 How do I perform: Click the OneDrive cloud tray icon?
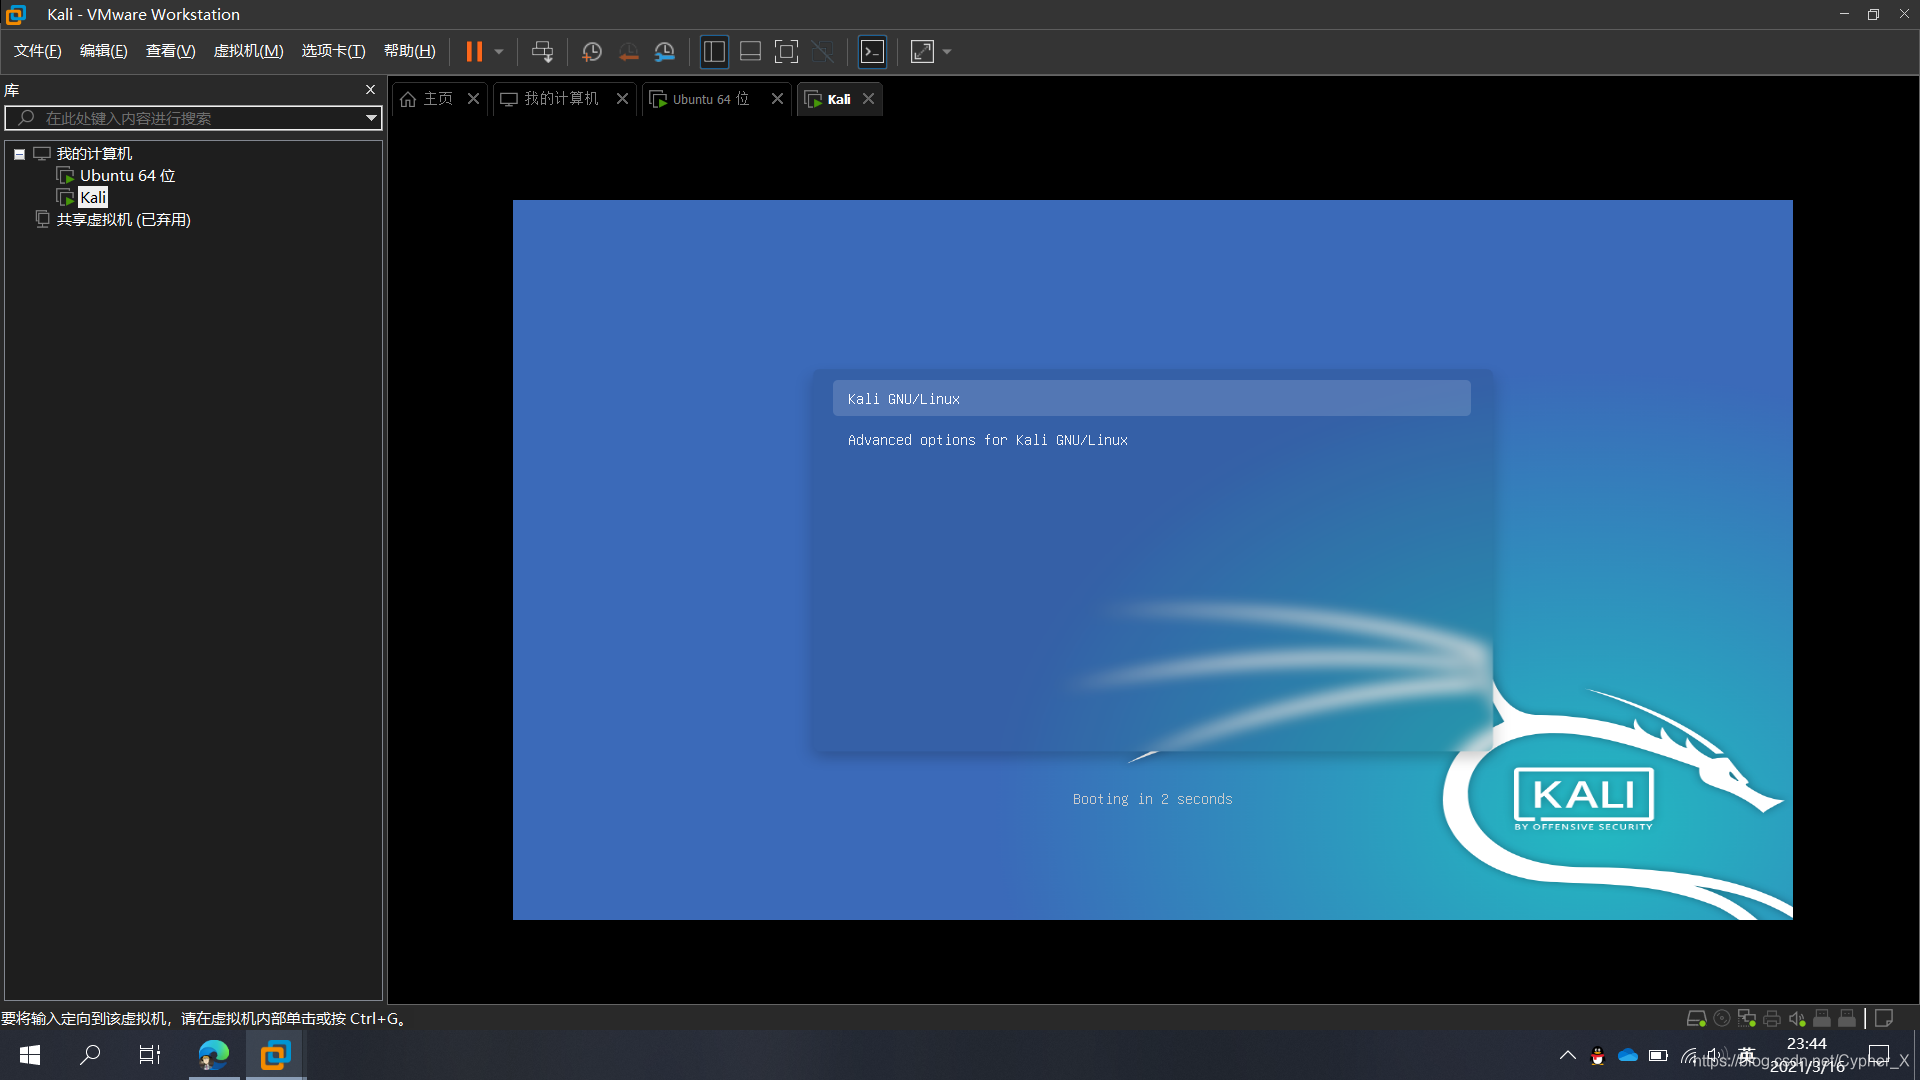(x=1628, y=1055)
